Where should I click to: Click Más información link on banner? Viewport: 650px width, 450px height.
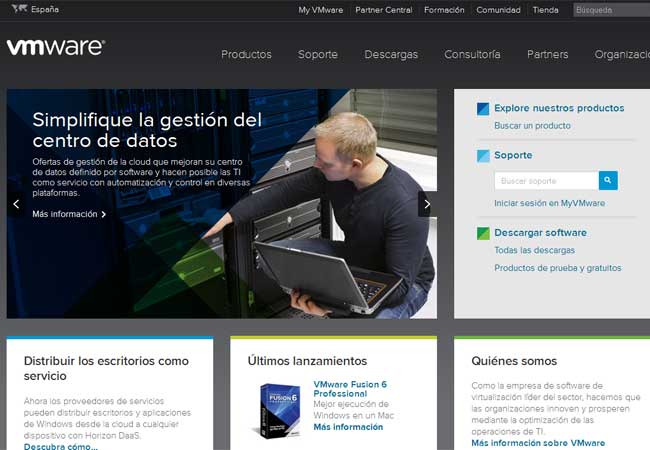tap(68, 214)
